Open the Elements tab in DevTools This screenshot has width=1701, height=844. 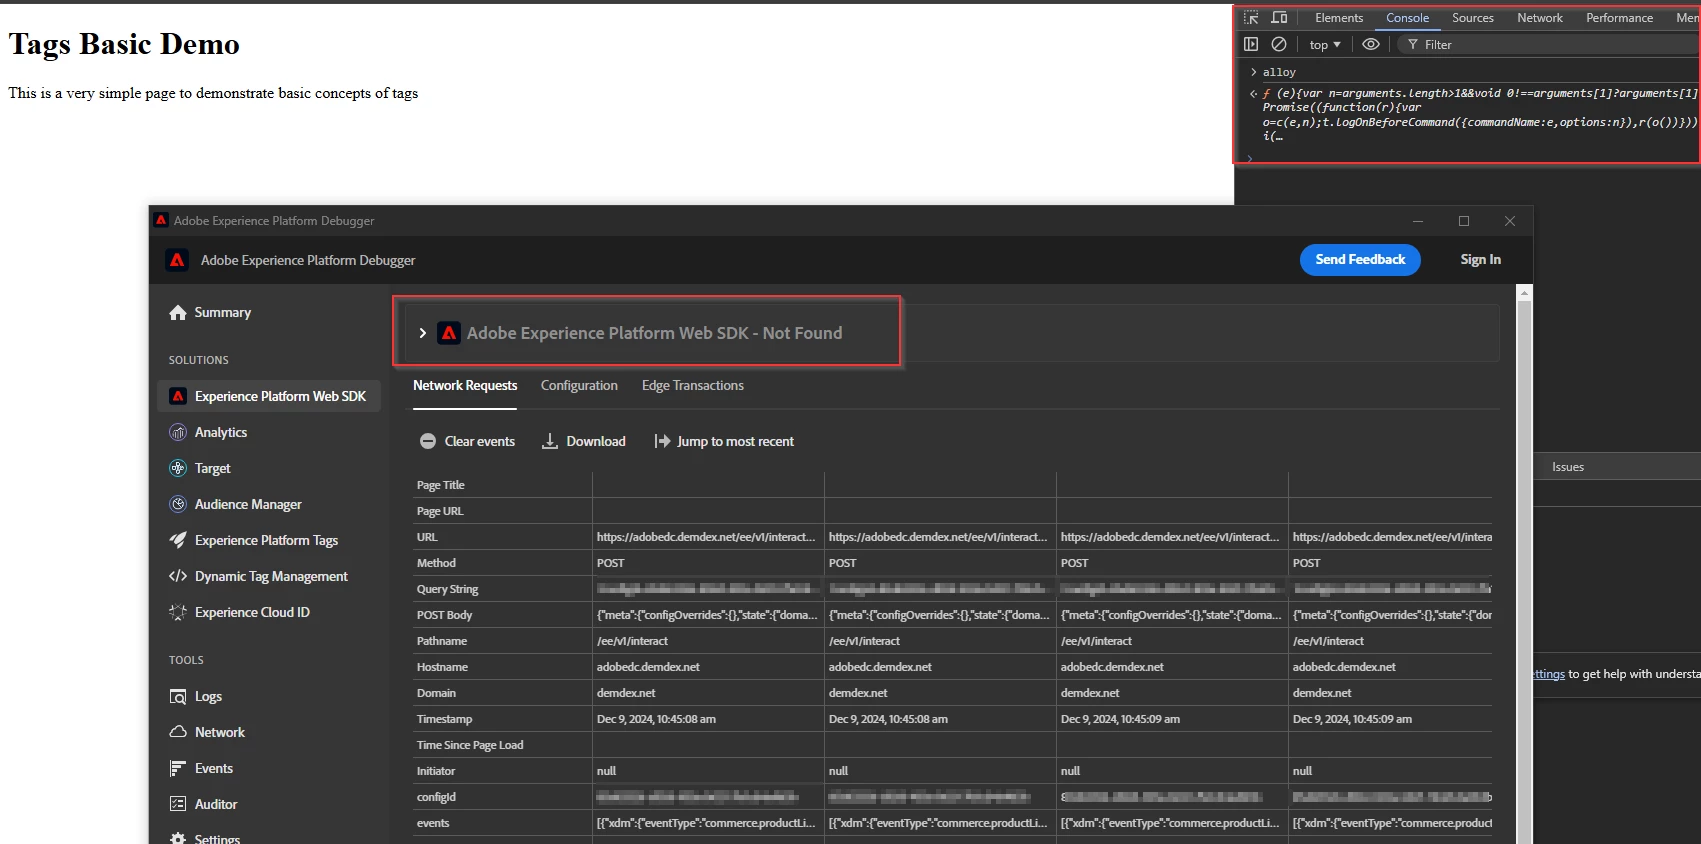(x=1339, y=18)
